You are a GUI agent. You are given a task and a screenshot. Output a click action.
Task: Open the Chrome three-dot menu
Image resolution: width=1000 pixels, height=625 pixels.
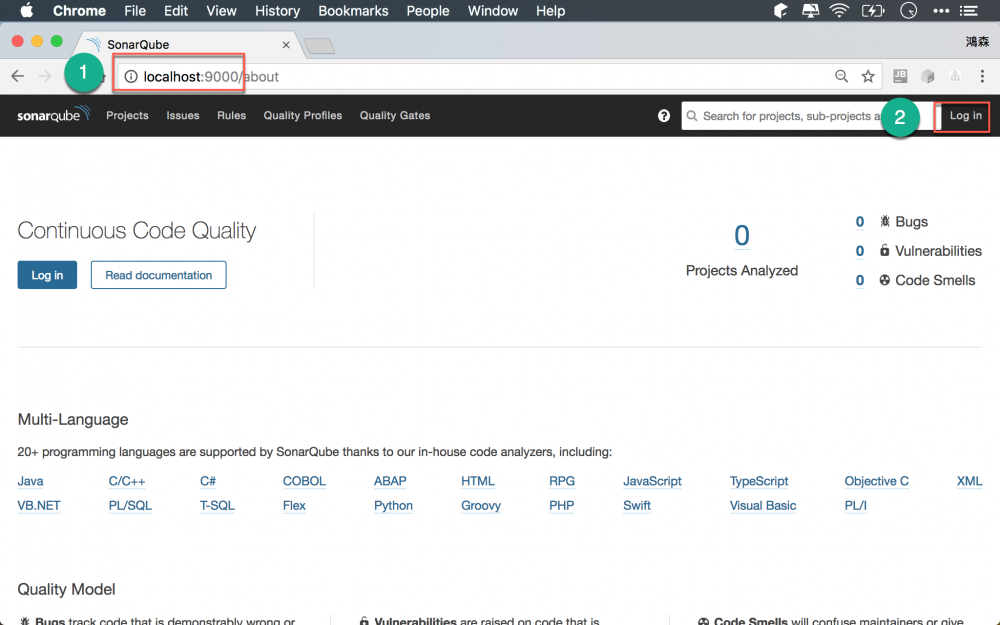pos(983,76)
